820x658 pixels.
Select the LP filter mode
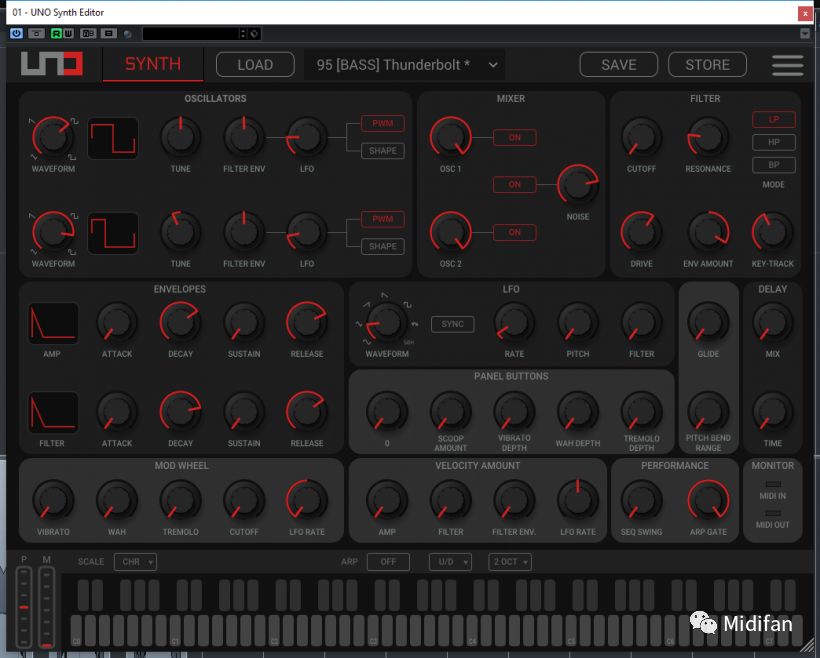pyautogui.click(x=773, y=119)
